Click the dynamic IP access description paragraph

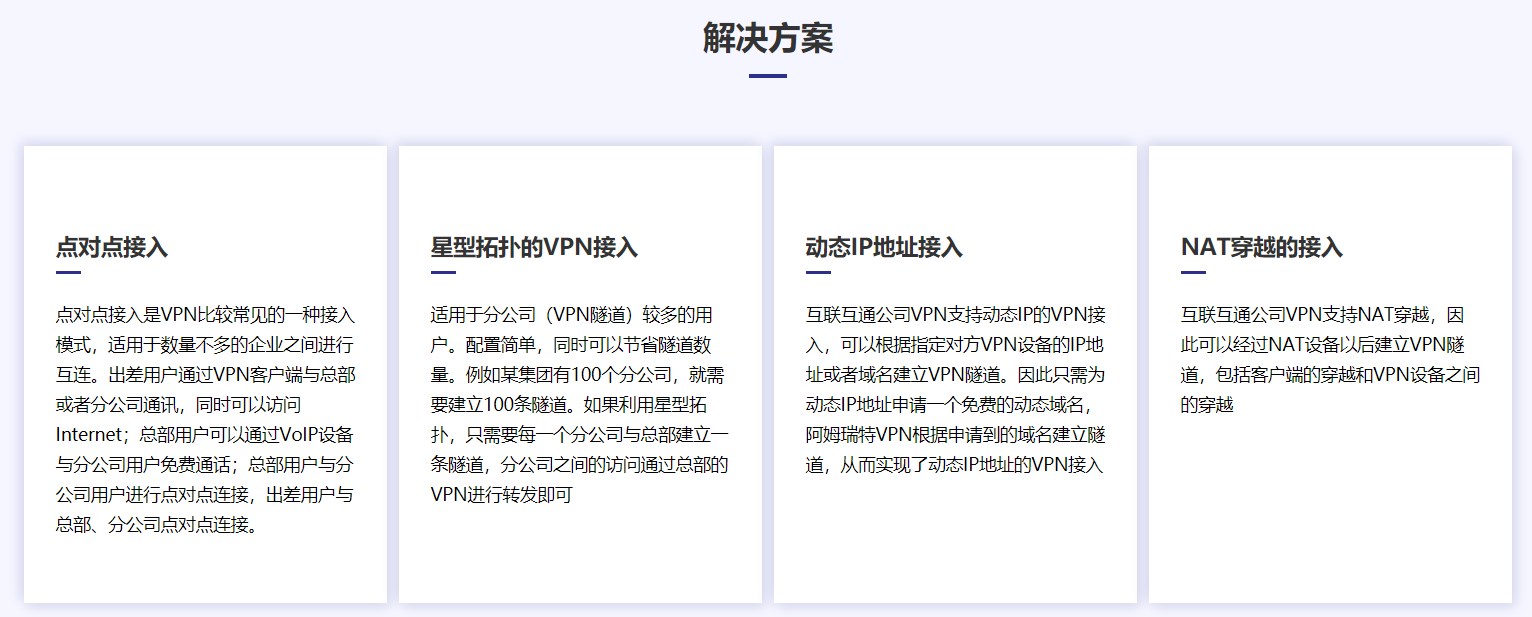click(x=955, y=390)
